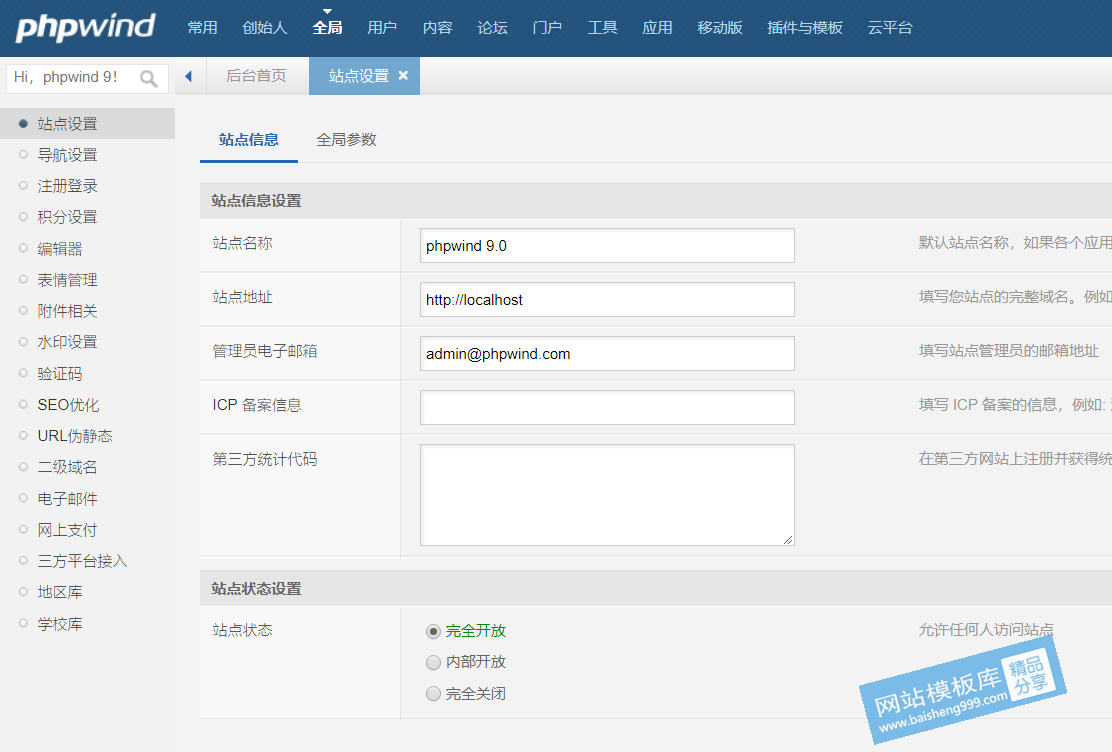Open the 工具 top menu

click(x=603, y=28)
